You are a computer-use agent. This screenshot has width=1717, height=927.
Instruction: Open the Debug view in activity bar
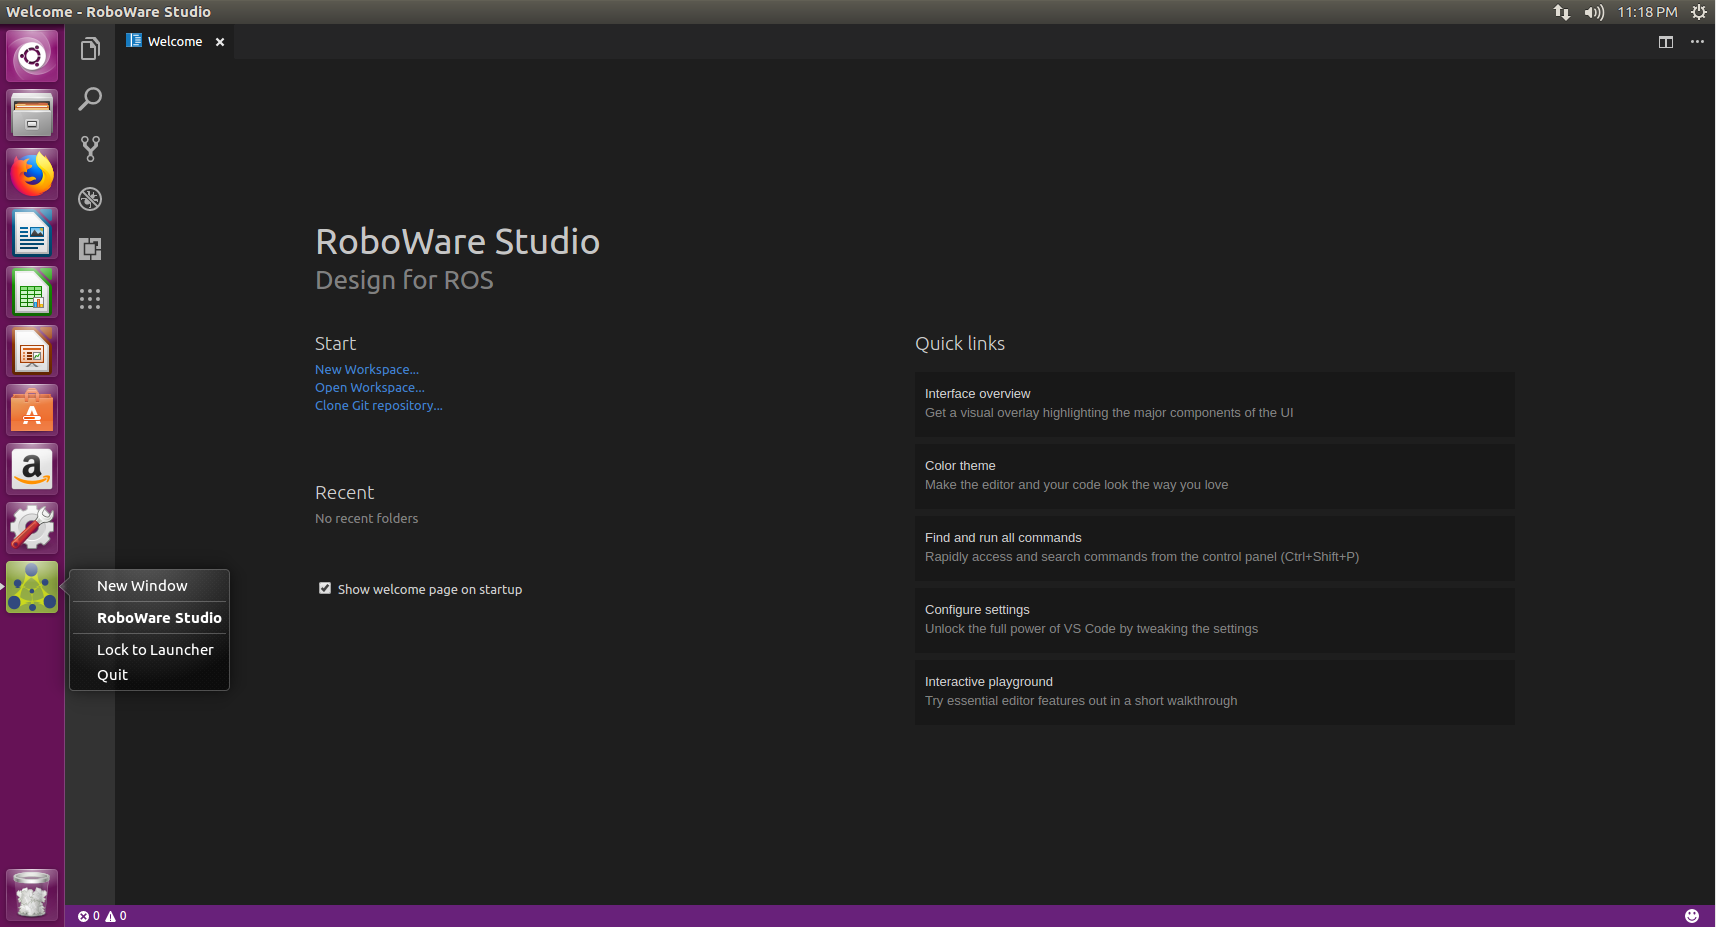(90, 199)
